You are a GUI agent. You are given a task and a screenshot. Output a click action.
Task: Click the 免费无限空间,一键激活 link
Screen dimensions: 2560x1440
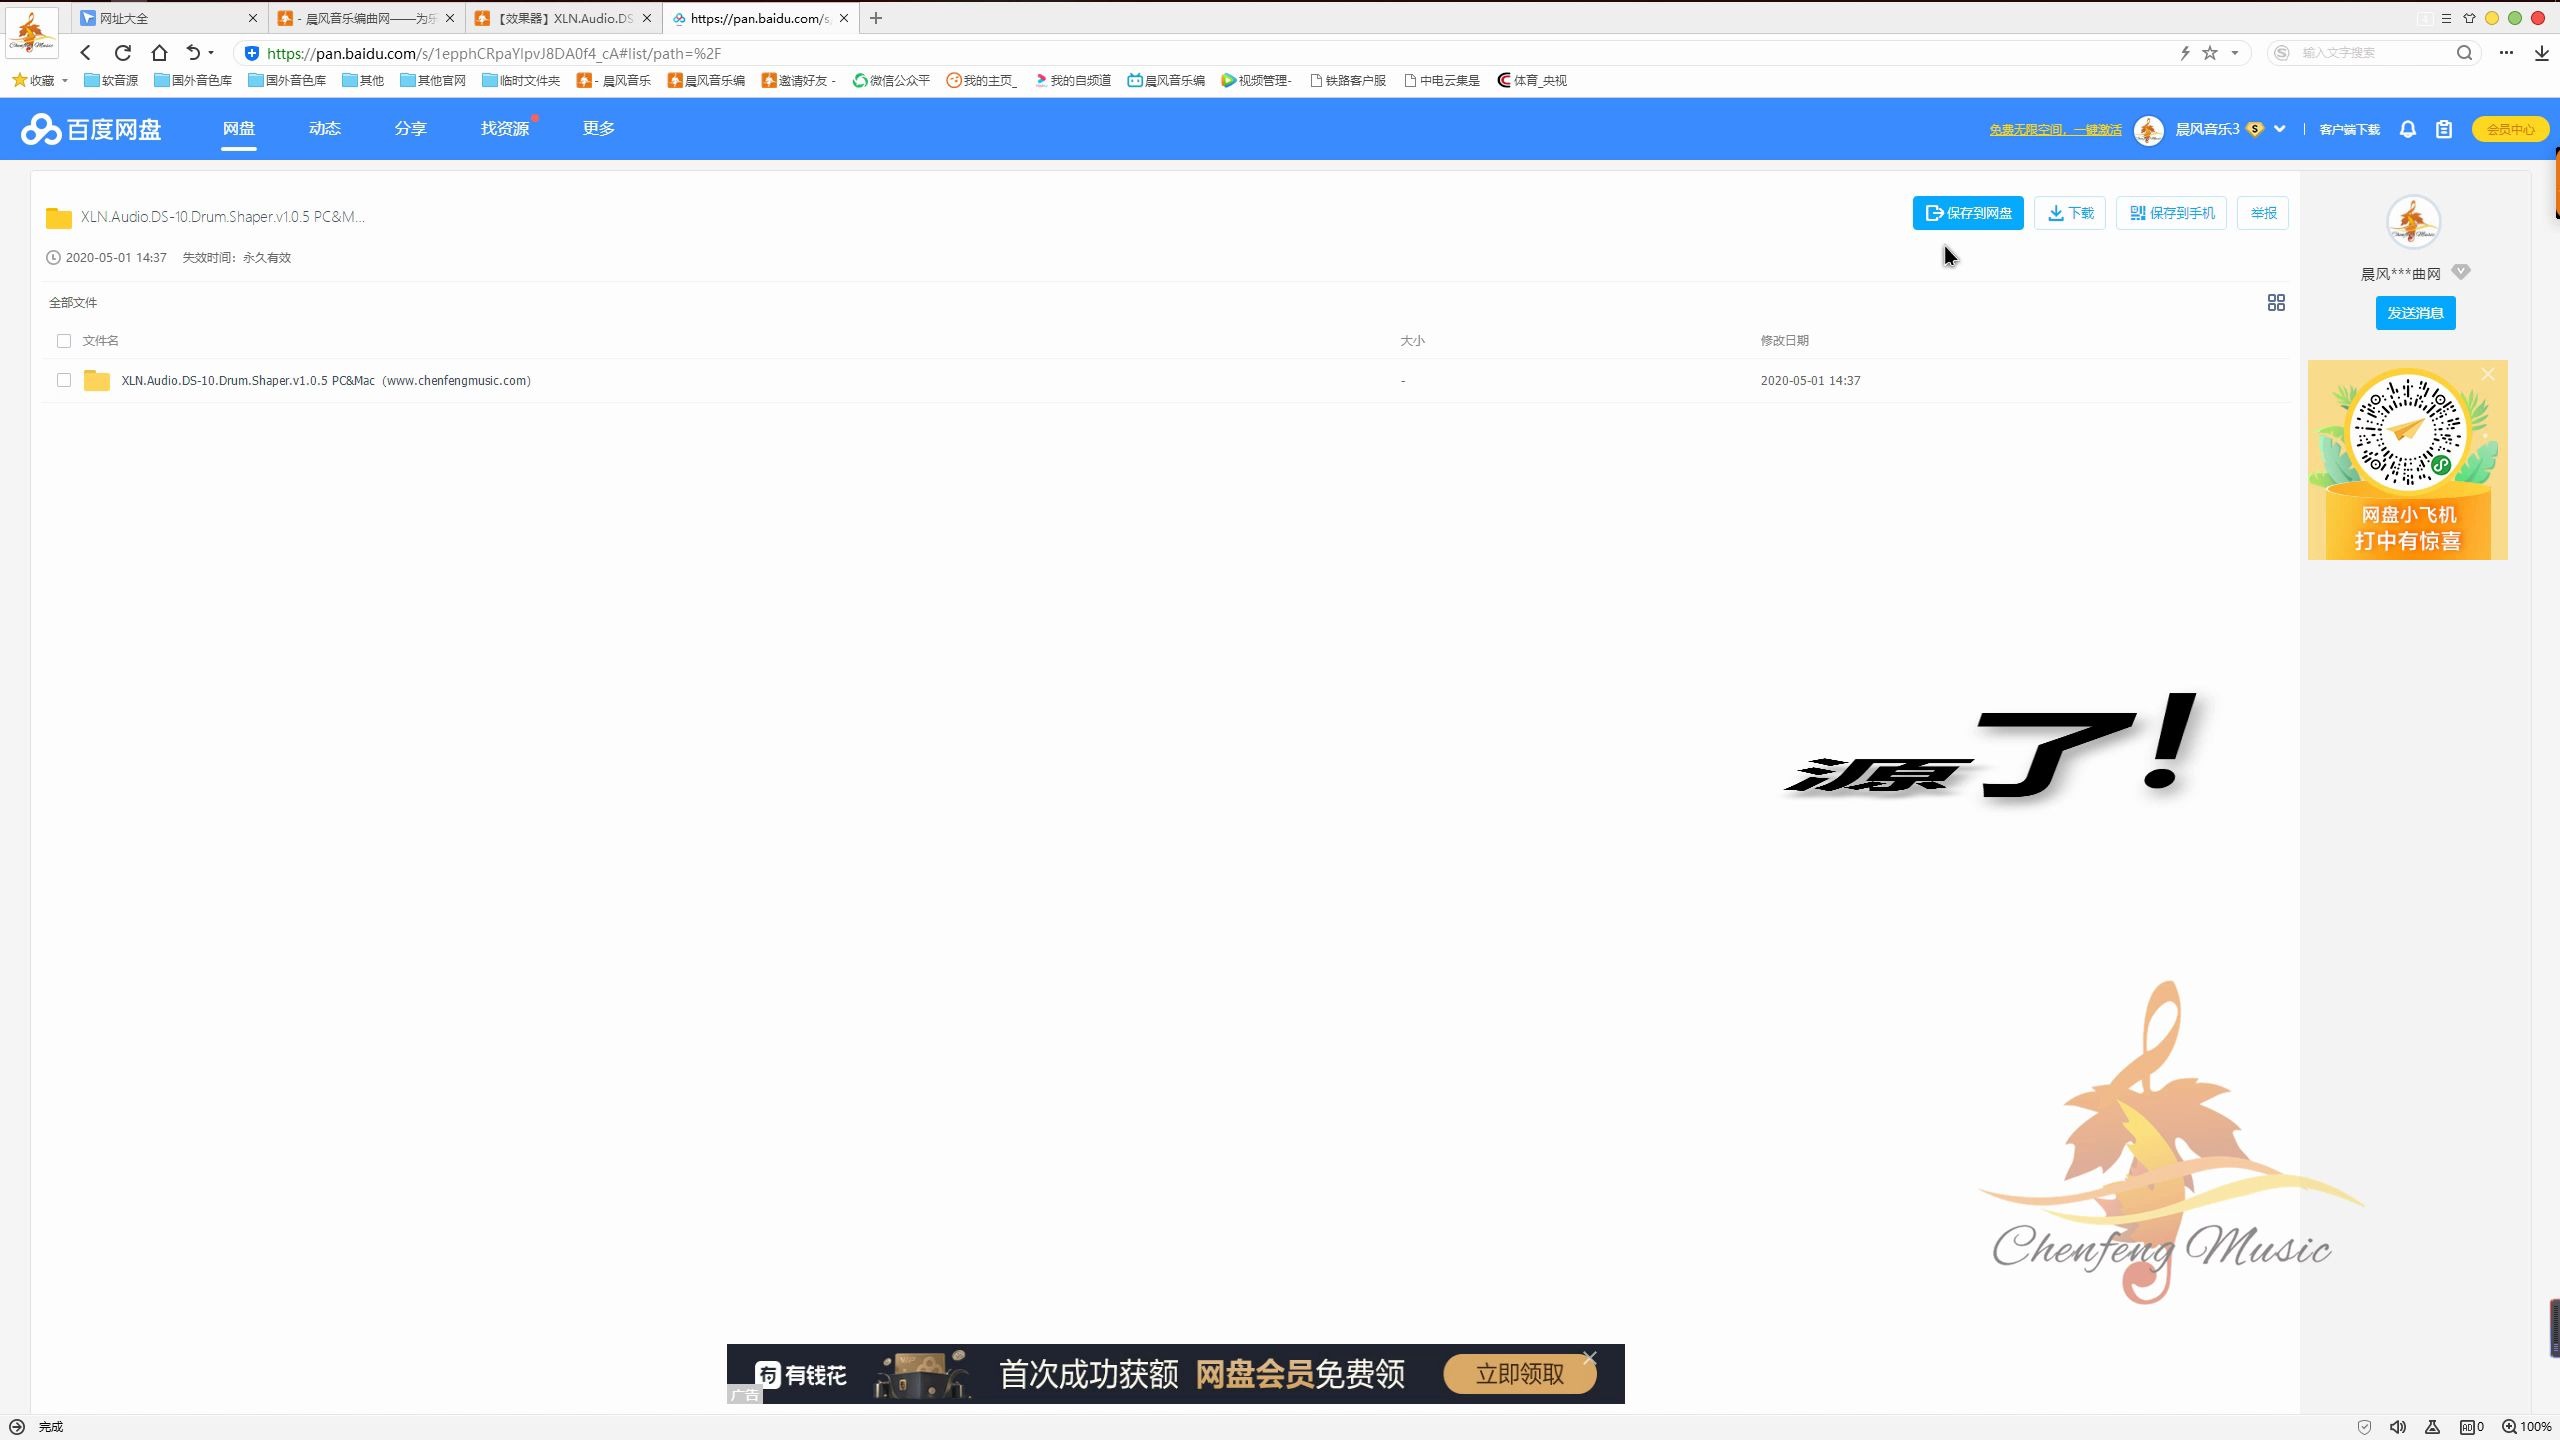(2055, 130)
